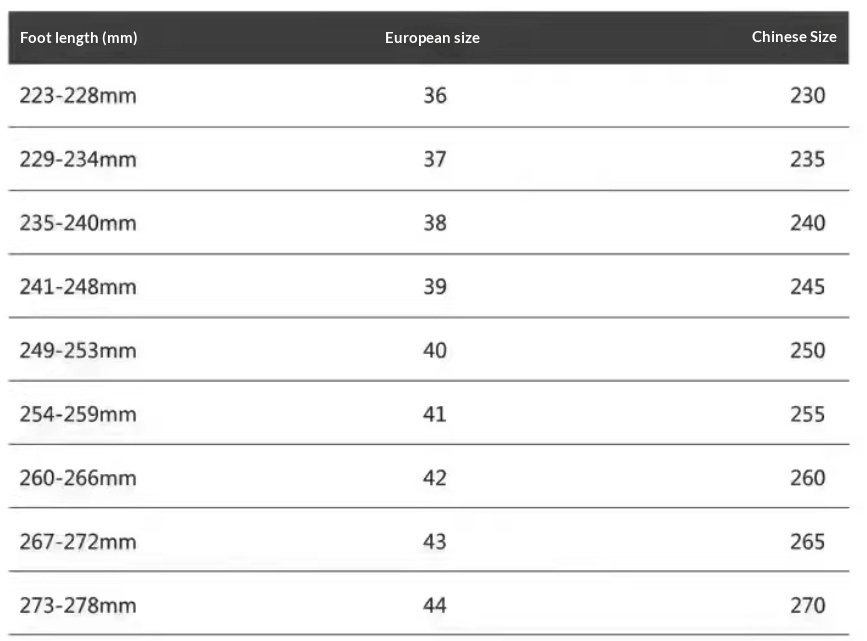The height and width of the screenshot is (641, 867).
Task: Click the 260-266mm foot length entry
Action: tap(78, 478)
